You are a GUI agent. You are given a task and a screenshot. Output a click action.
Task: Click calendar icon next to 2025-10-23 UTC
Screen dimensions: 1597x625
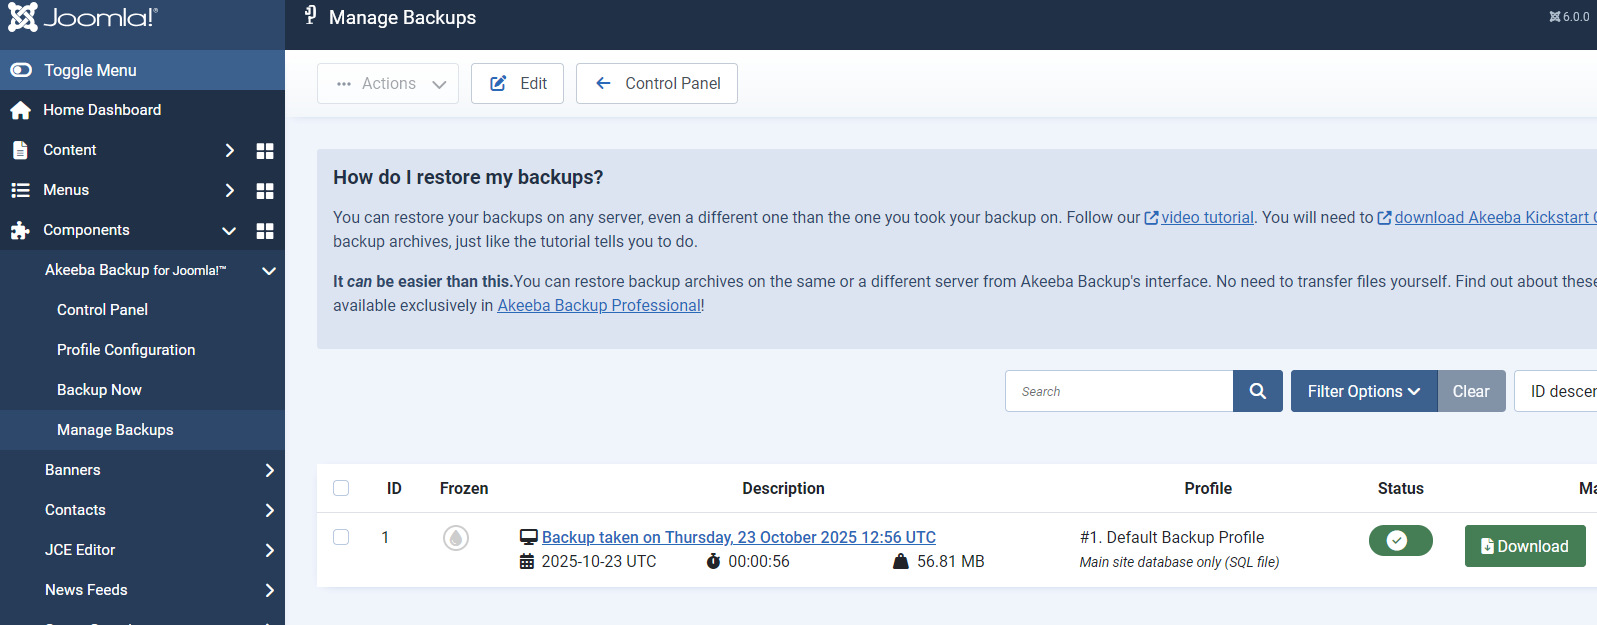point(527,562)
